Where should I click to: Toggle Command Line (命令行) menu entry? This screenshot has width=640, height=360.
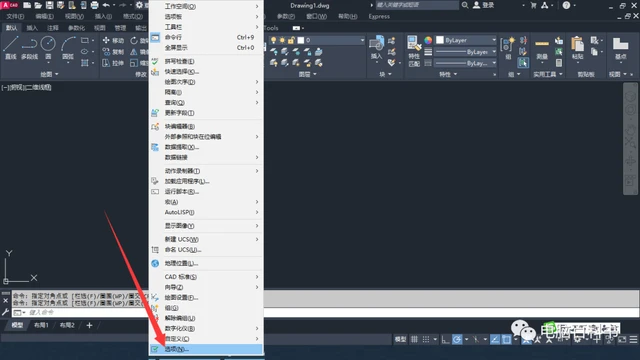(x=206, y=37)
